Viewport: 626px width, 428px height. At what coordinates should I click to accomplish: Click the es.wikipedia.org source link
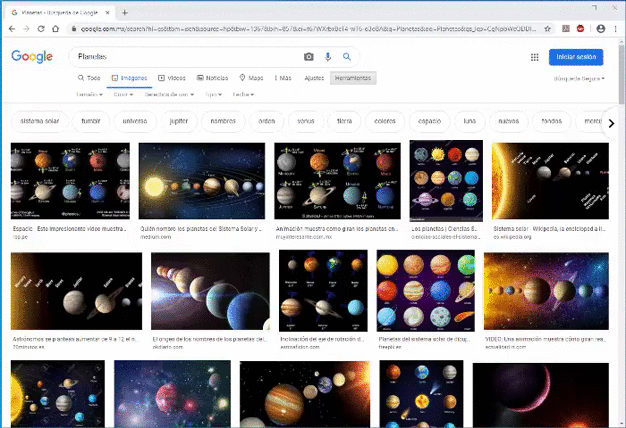[512, 237]
